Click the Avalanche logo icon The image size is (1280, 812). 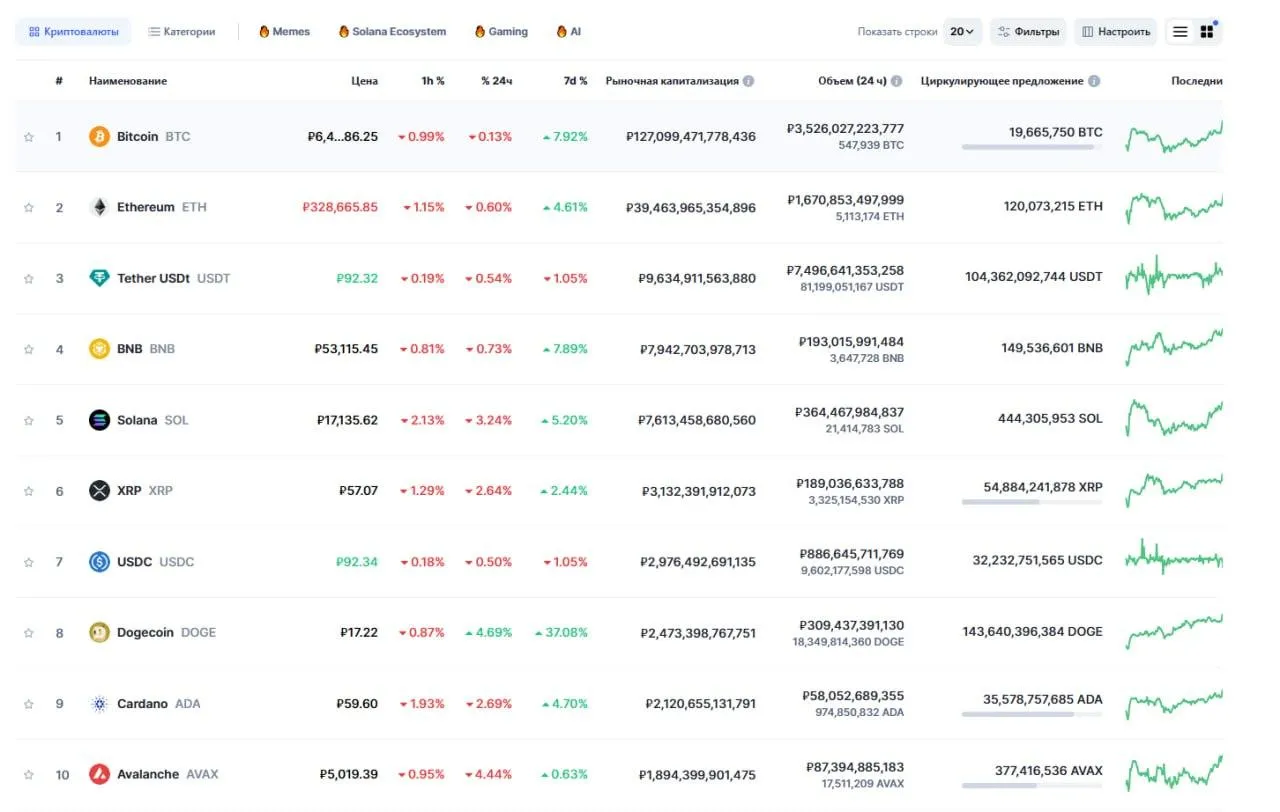[99, 774]
